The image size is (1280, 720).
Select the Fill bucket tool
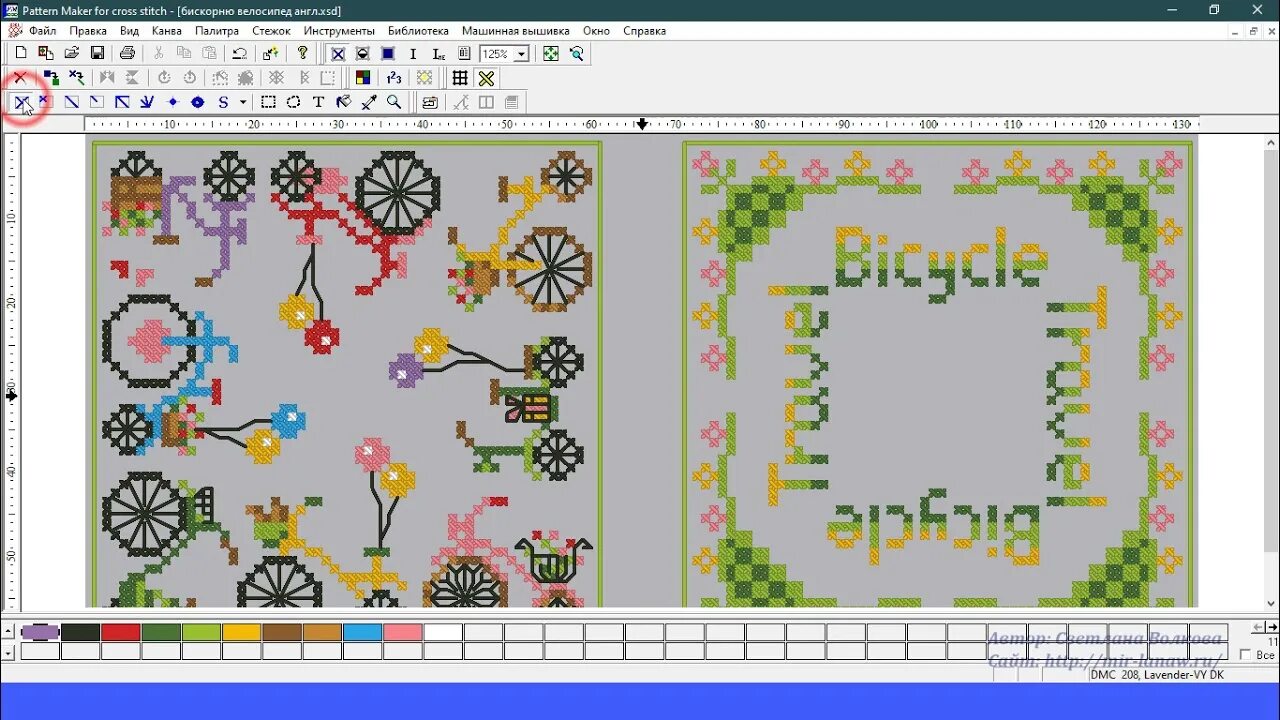[344, 102]
